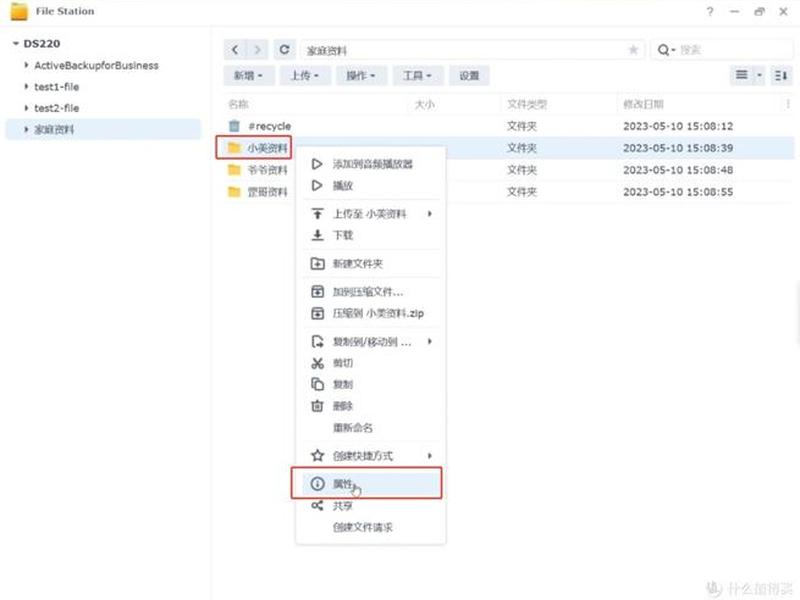The height and width of the screenshot is (600, 800).
Task: Select test1-file shared folder in sidebar
Action: pyautogui.click(x=57, y=87)
